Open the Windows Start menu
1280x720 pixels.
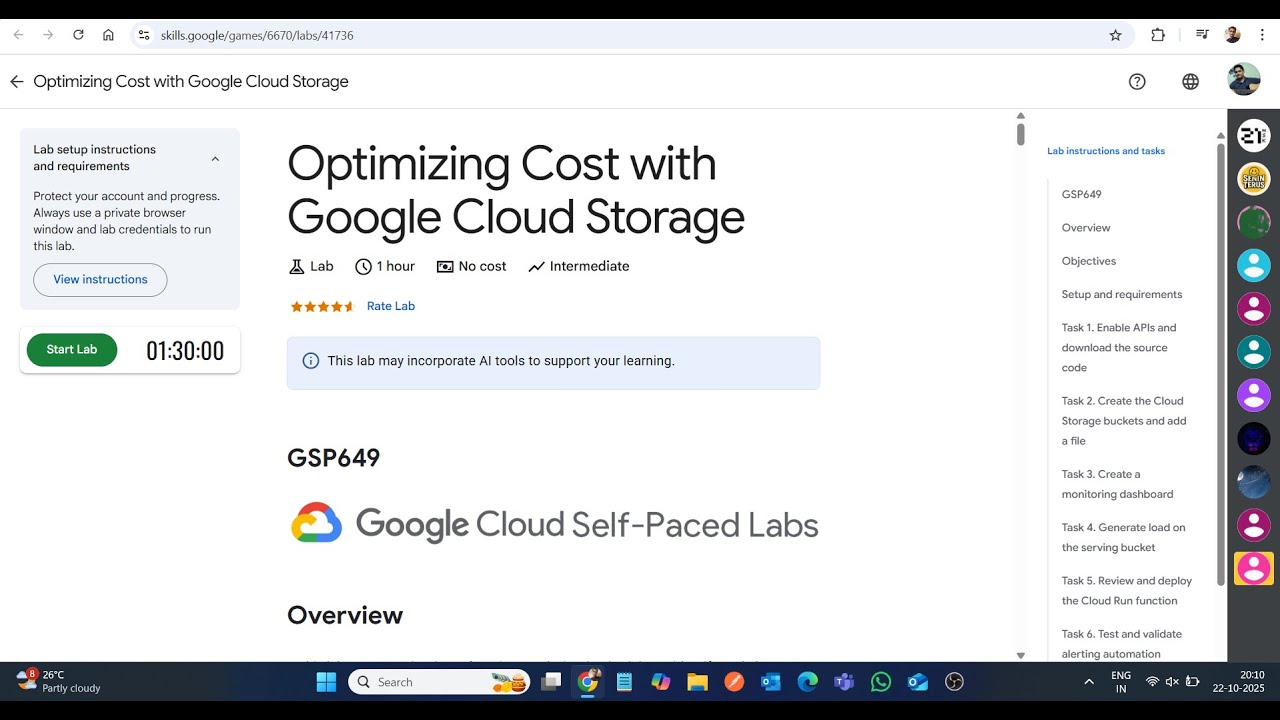(326, 682)
